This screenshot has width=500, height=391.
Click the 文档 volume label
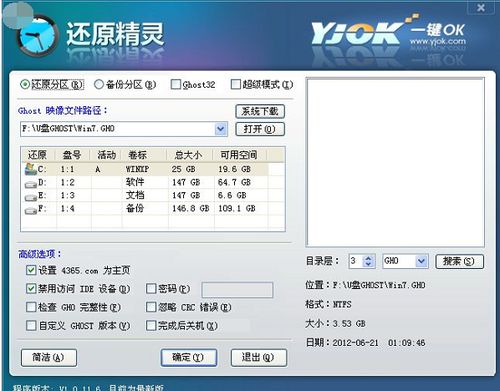135,195
